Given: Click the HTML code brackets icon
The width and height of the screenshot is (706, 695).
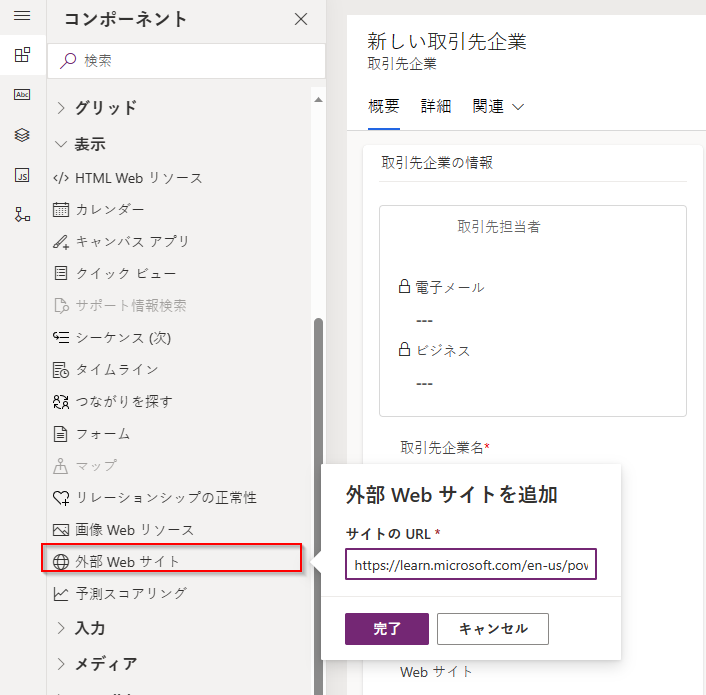Looking at the screenshot, I should tap(61, 178).
